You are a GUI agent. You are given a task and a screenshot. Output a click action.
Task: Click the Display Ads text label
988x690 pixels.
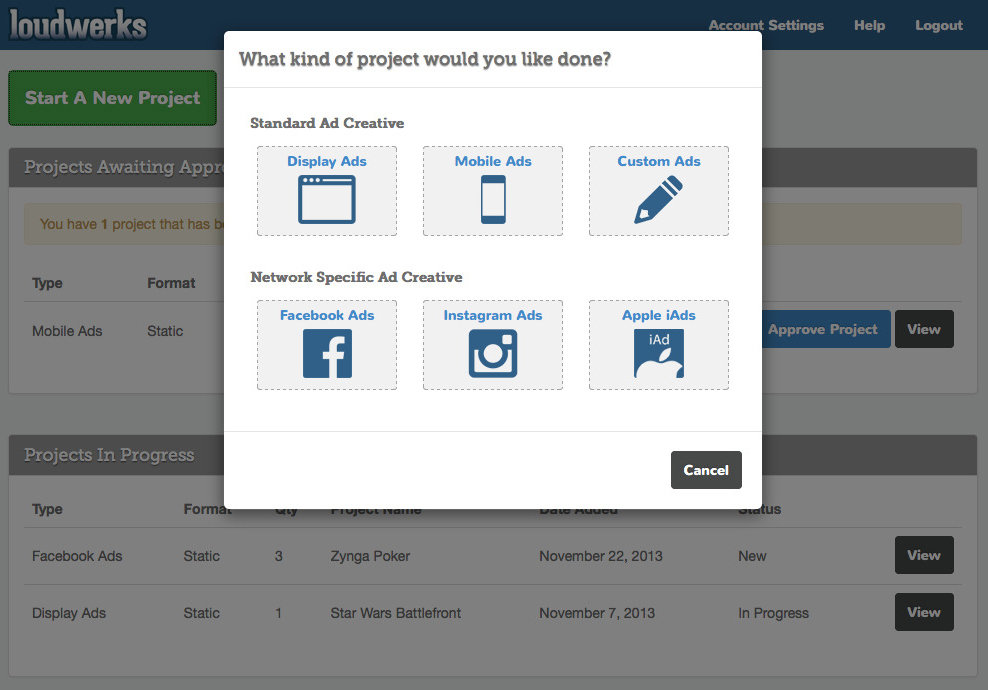pos(327,161)
